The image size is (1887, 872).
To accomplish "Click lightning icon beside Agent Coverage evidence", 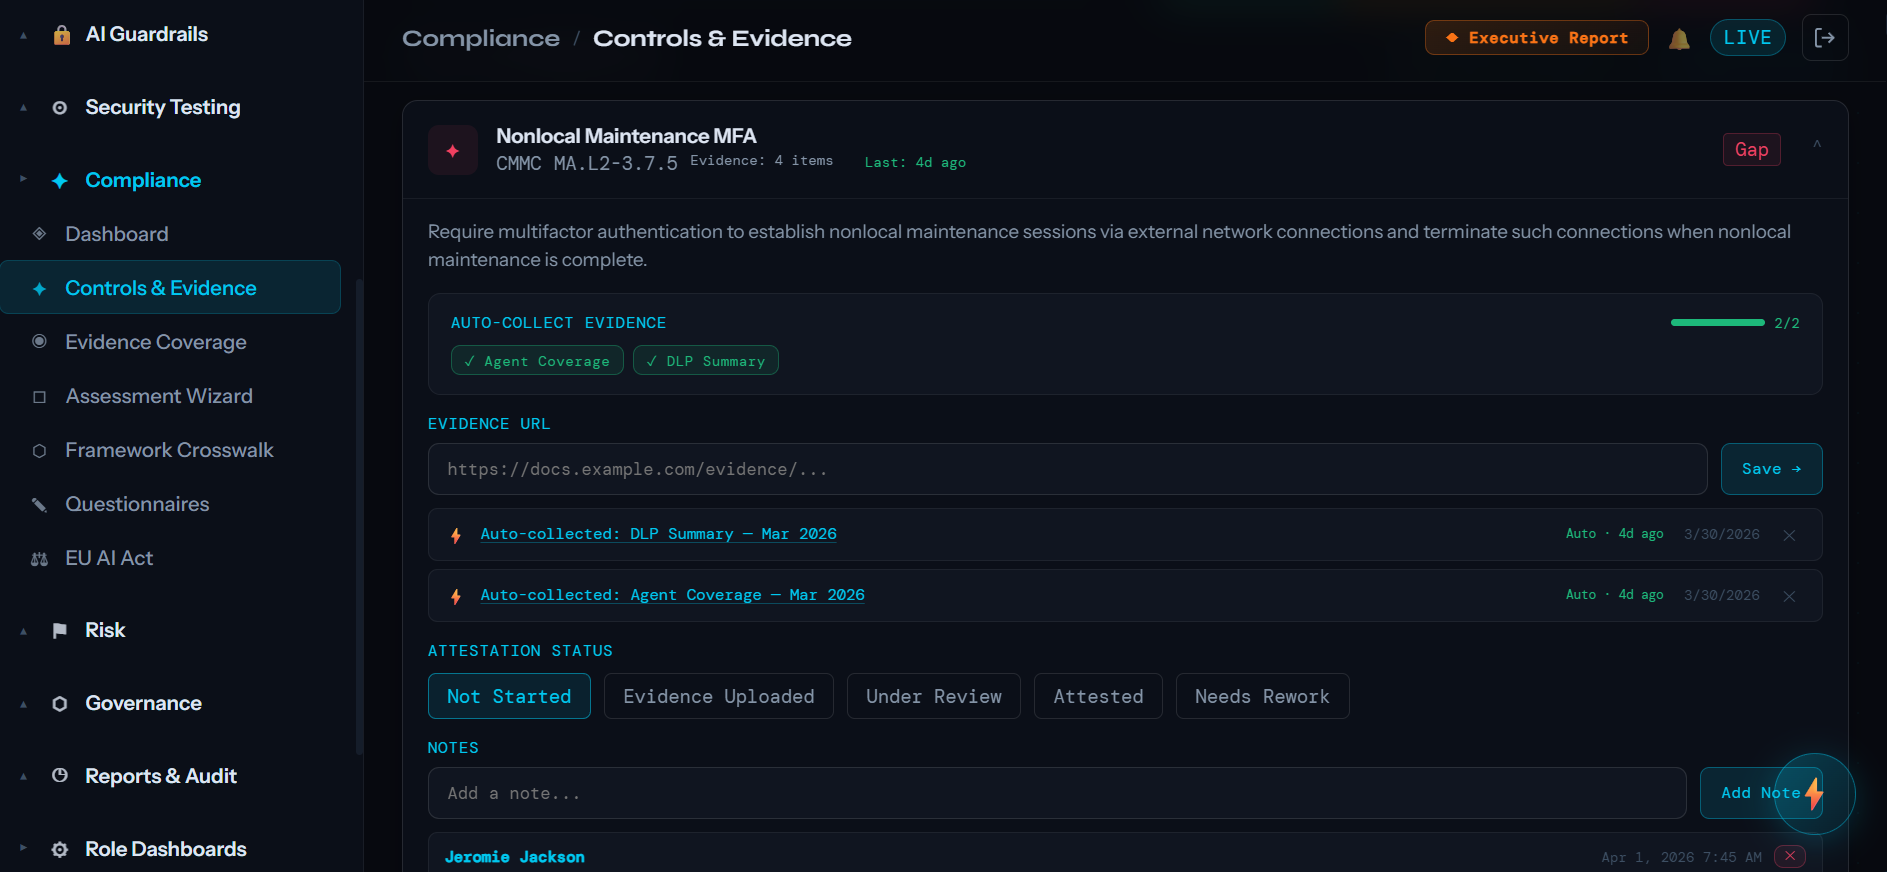I will click(456, 596).
